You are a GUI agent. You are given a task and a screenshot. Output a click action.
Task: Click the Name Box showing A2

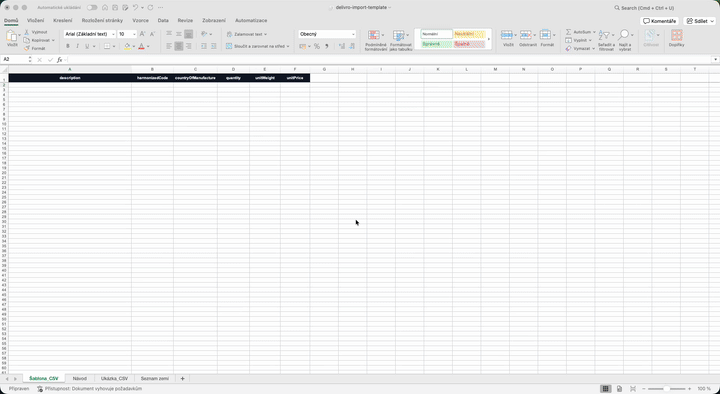click(15, 60)
